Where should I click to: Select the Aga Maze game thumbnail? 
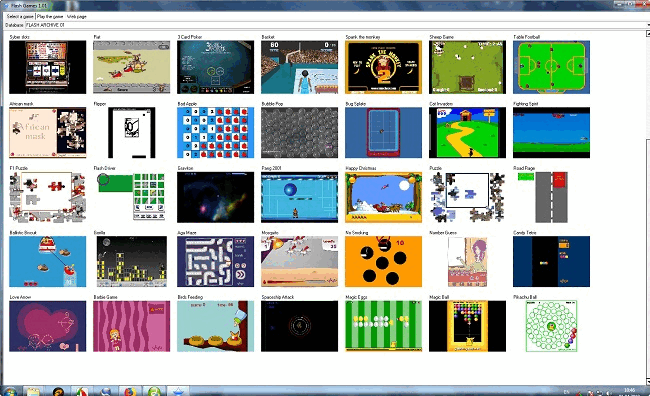216,262
